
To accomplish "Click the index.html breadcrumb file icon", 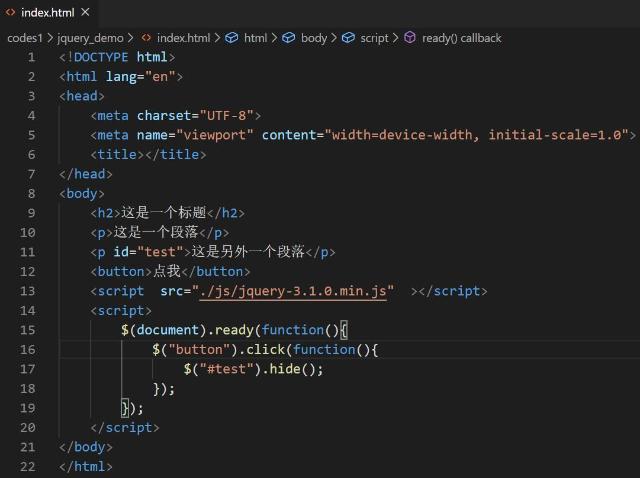I will 146,38.
